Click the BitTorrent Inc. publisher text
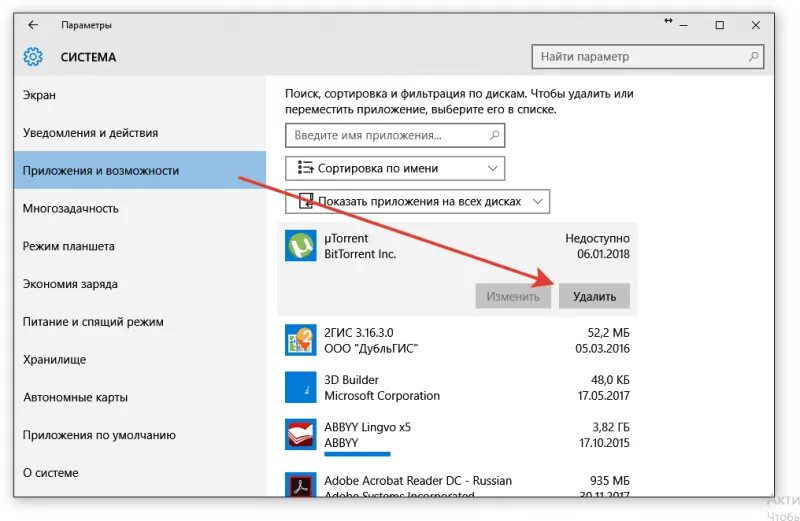The width and height of the screenshot is (800, 521). point(360,254)
